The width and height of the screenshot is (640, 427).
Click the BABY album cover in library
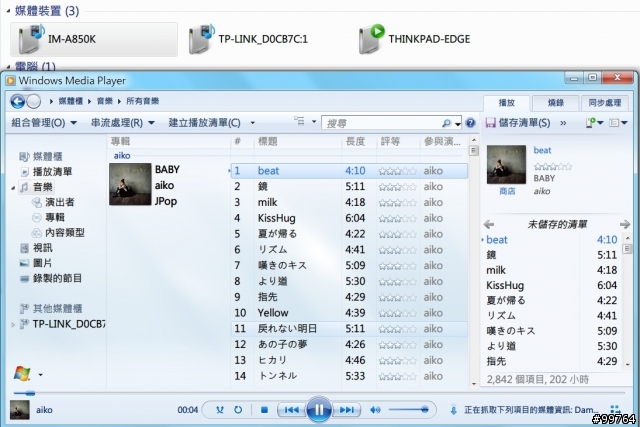tap(130, 184)
